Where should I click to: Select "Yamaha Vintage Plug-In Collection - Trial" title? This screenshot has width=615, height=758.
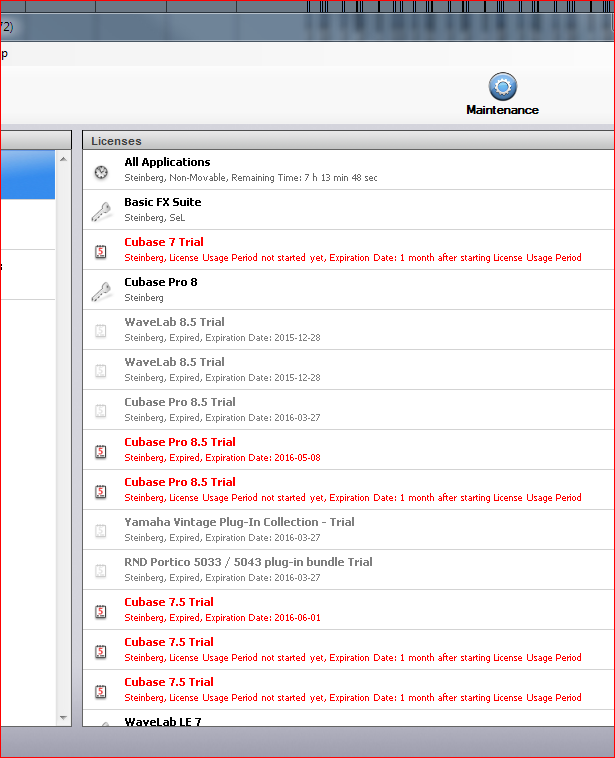click(x=239, y=522)
